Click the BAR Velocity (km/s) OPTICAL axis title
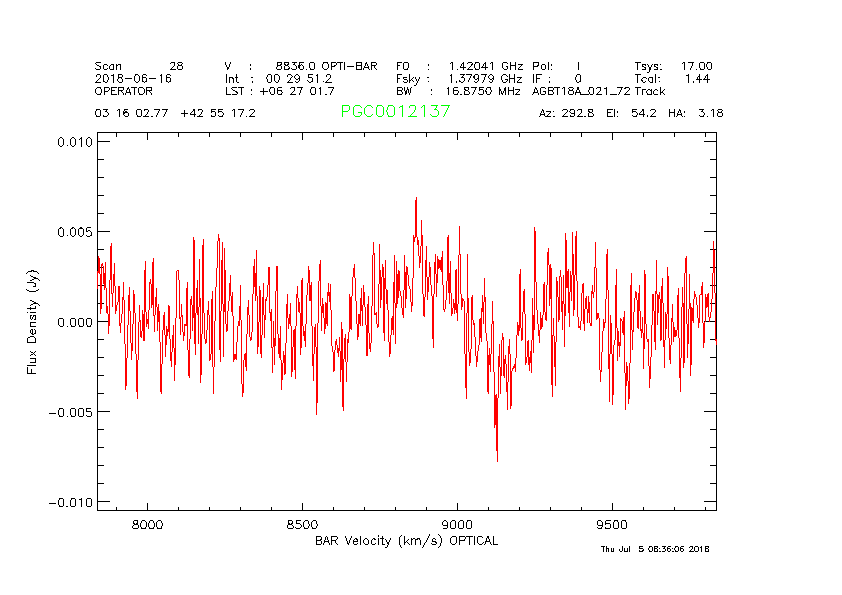 tap(406, 541)
